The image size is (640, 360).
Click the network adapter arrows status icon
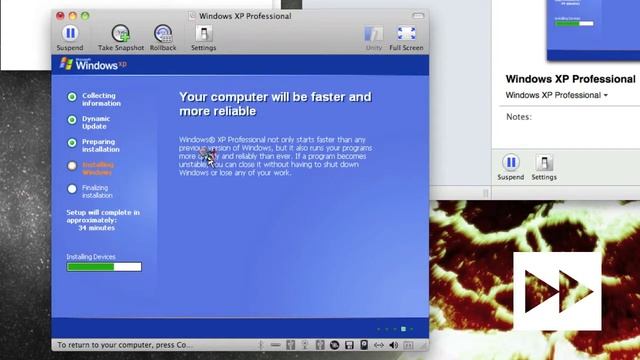click(x=379, y=345)
